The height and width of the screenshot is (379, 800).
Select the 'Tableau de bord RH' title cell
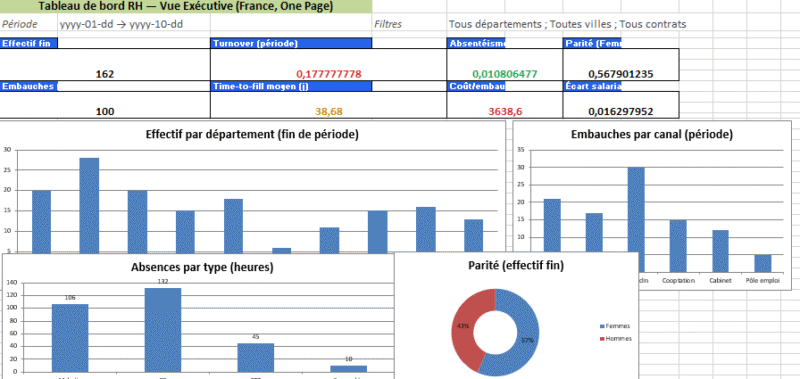tap(186, 7)
